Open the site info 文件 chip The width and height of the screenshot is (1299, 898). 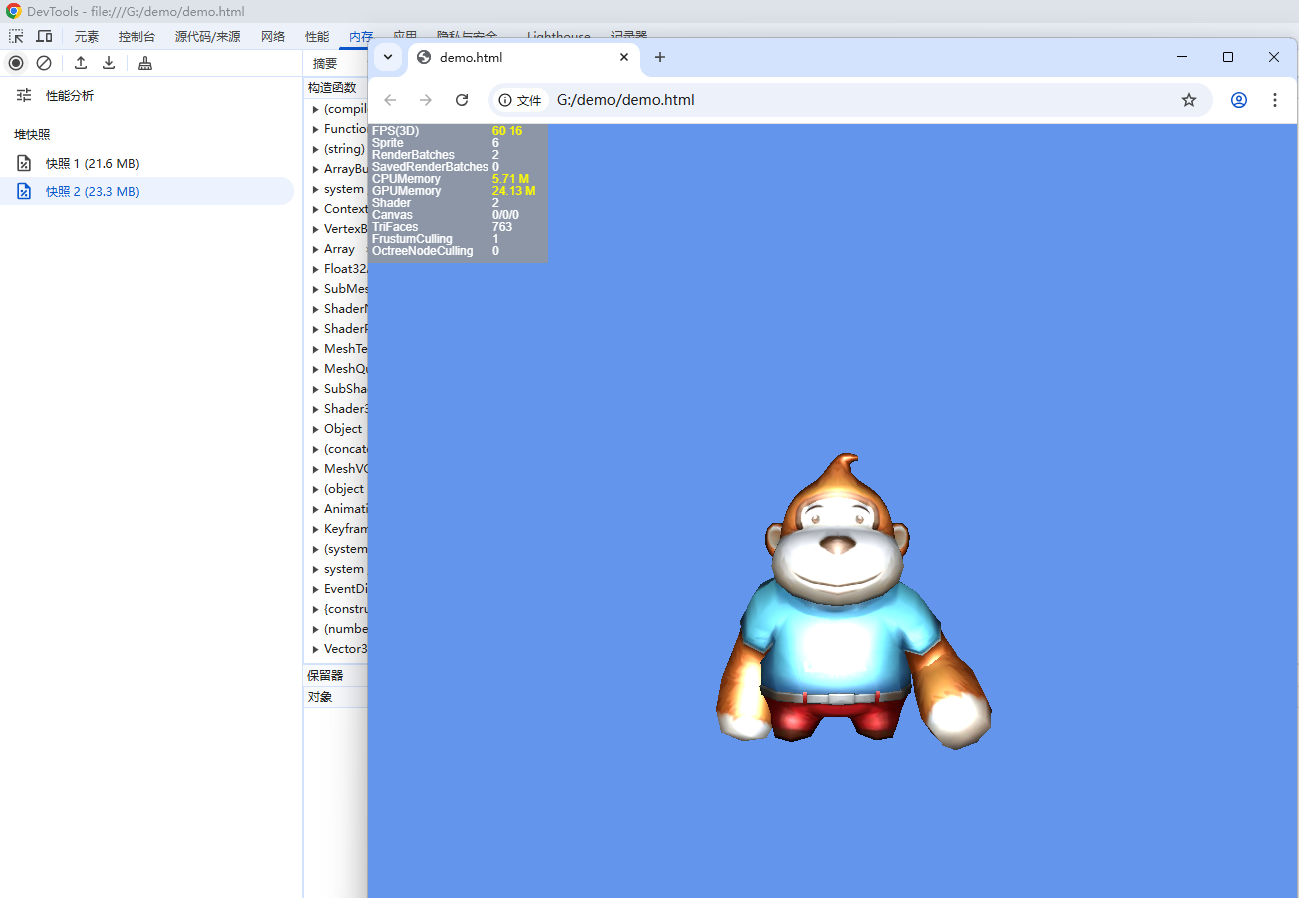(520, 100)
